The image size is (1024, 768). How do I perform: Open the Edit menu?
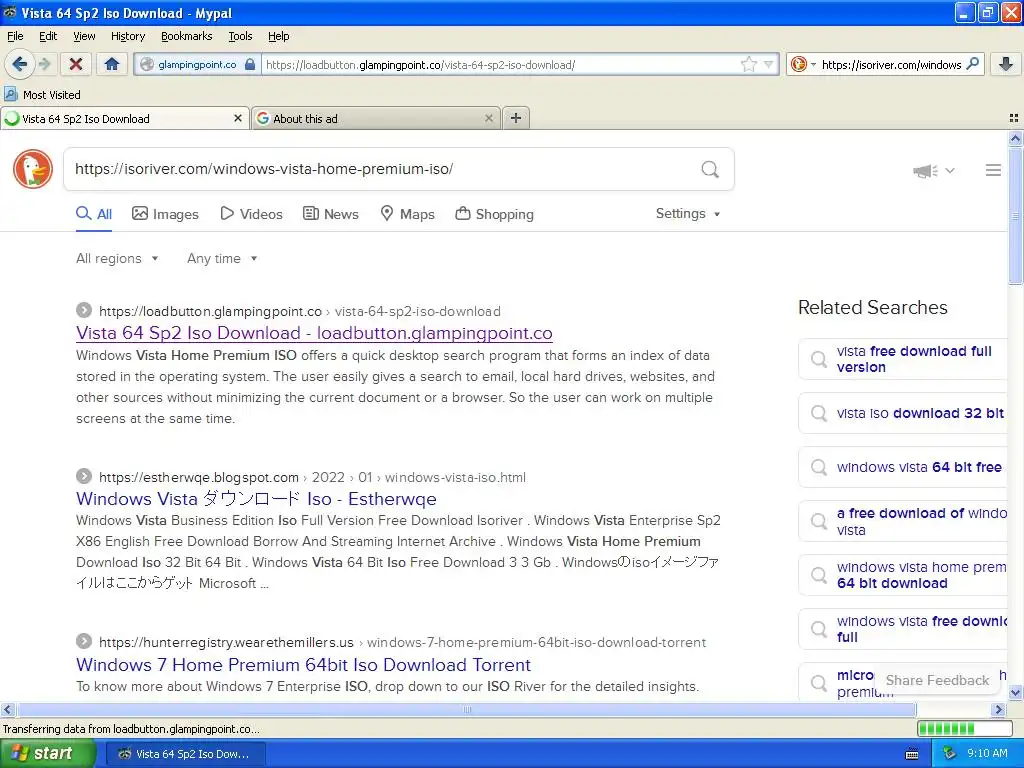(x=48, y=36)
